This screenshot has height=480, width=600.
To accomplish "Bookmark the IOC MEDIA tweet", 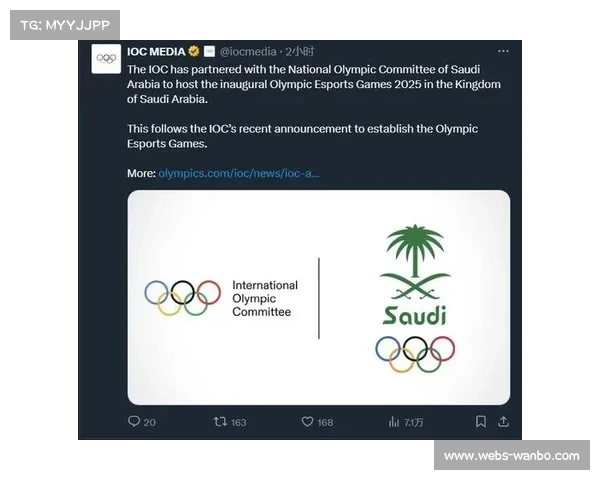I will (x=481, y=422).
